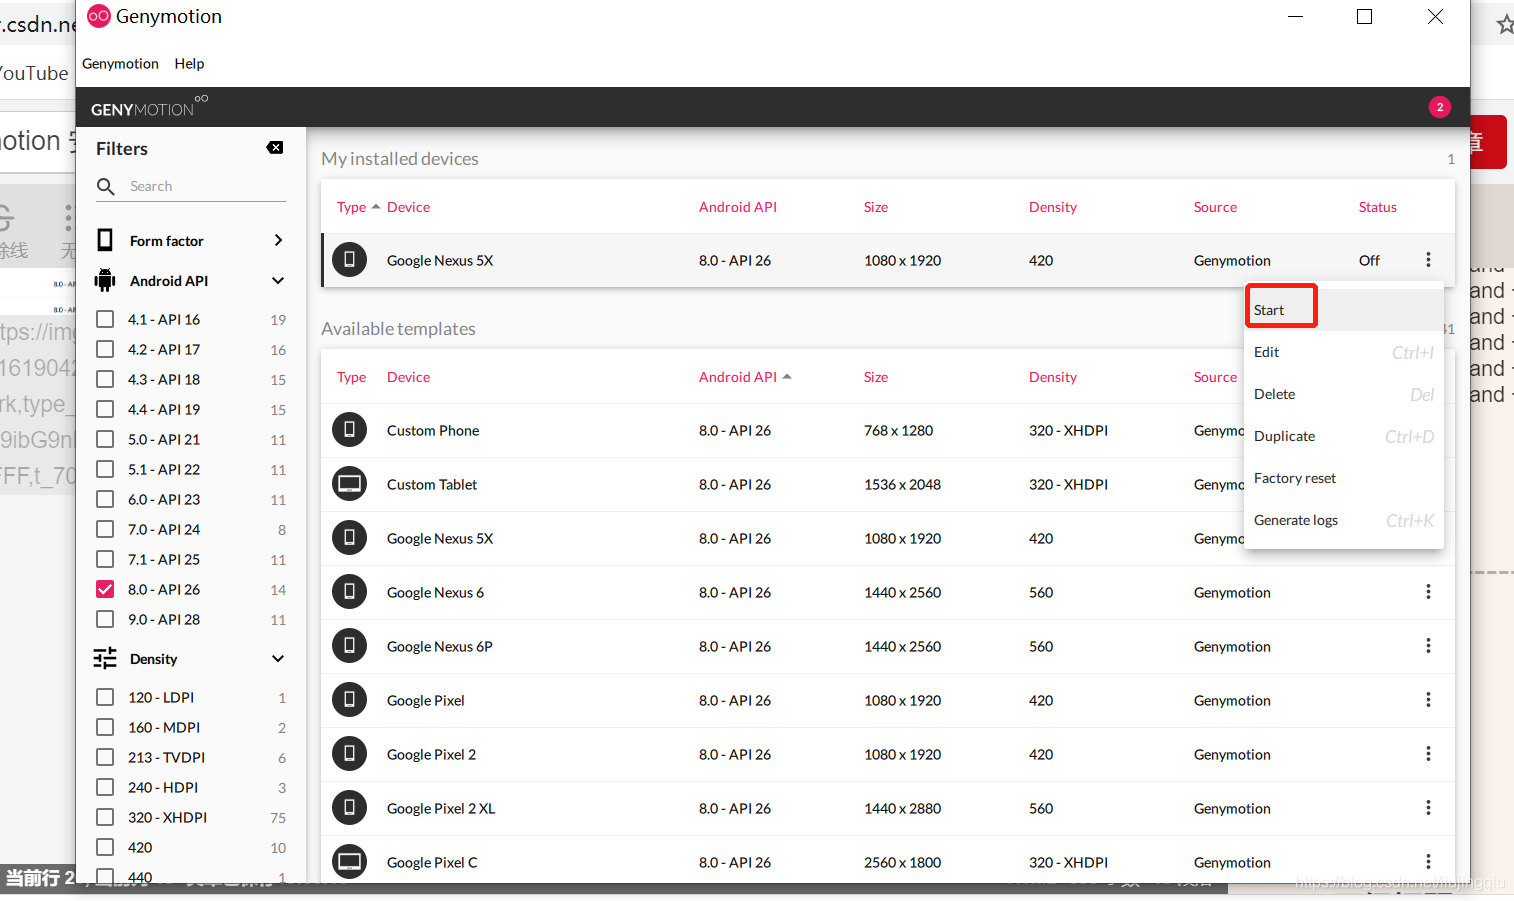This screenshot has width=1514, height=901.
Task: Click the Google Pixel 2 device icon
Action: coord(349,754)
